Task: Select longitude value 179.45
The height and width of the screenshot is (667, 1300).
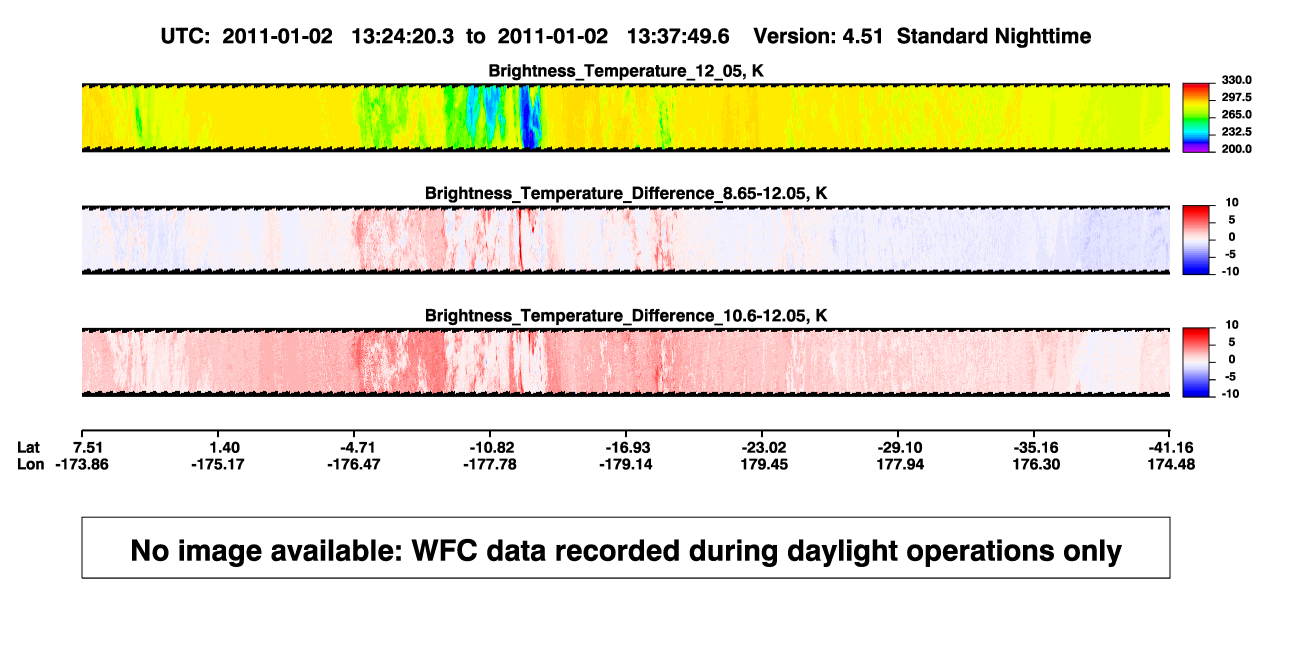Action: pyautogui.click(x=766, y=464)
